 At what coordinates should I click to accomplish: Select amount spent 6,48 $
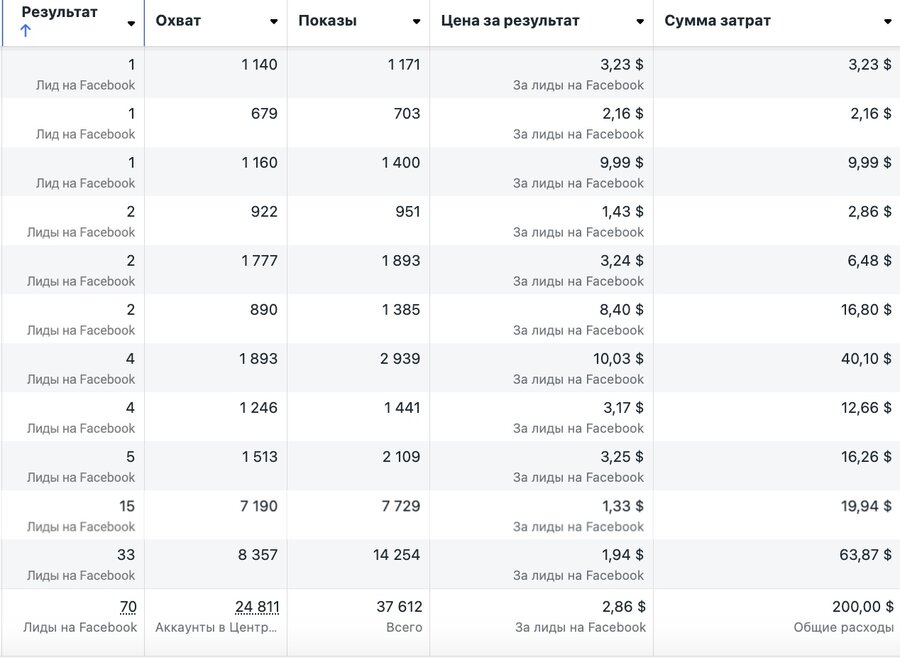[870, 261]
